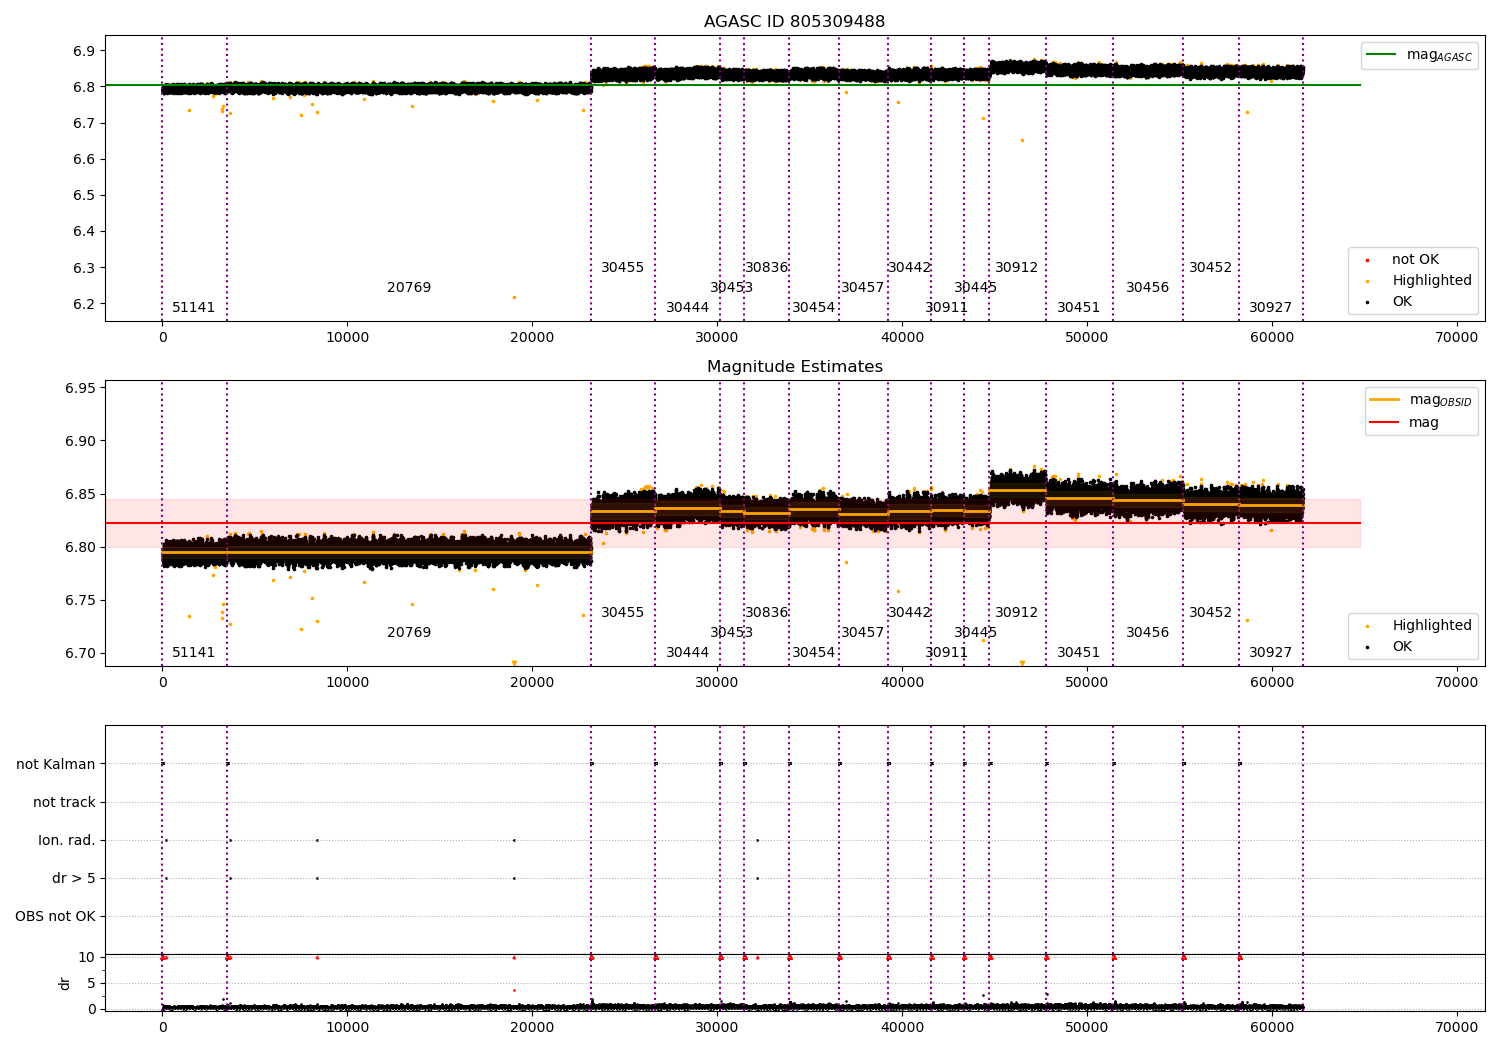Click x-axis tick 30000 under top plot
The height and width of the screenshot is (1050, 1500).
[717, 338]
